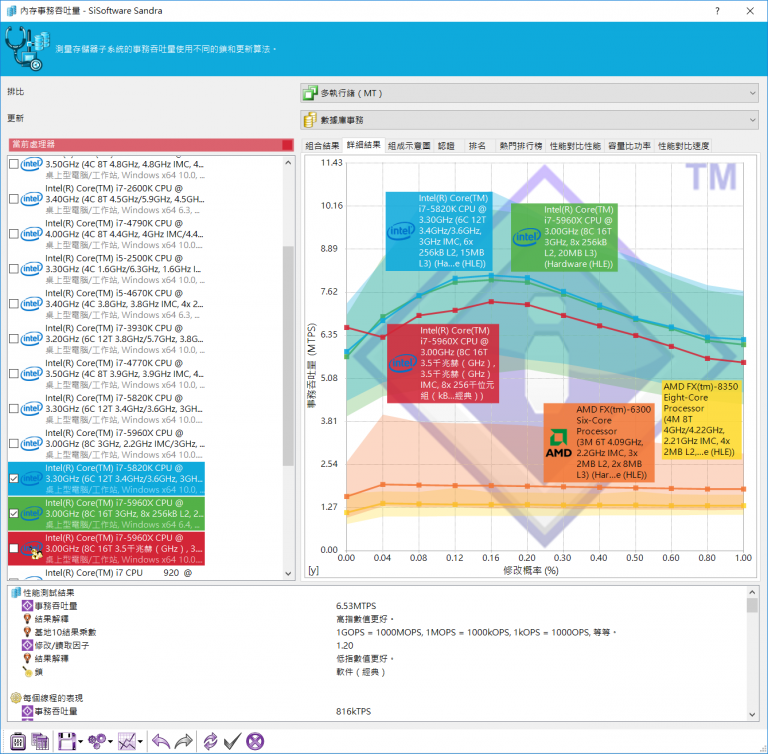Switch to the 組成示意圖 tab
The height and width of the screenshot is (754, 768).
point(409,146)
